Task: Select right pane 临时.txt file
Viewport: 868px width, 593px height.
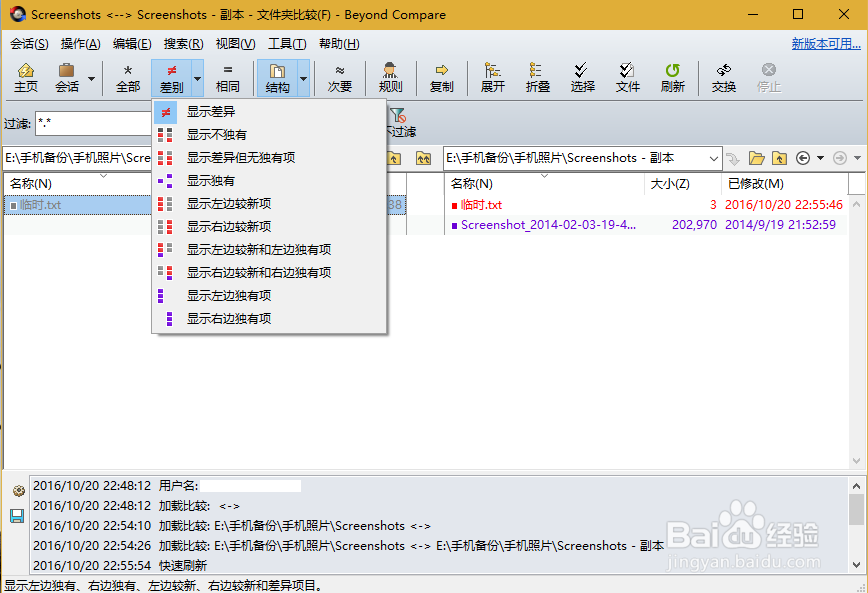Action: (x=481, y=205)
